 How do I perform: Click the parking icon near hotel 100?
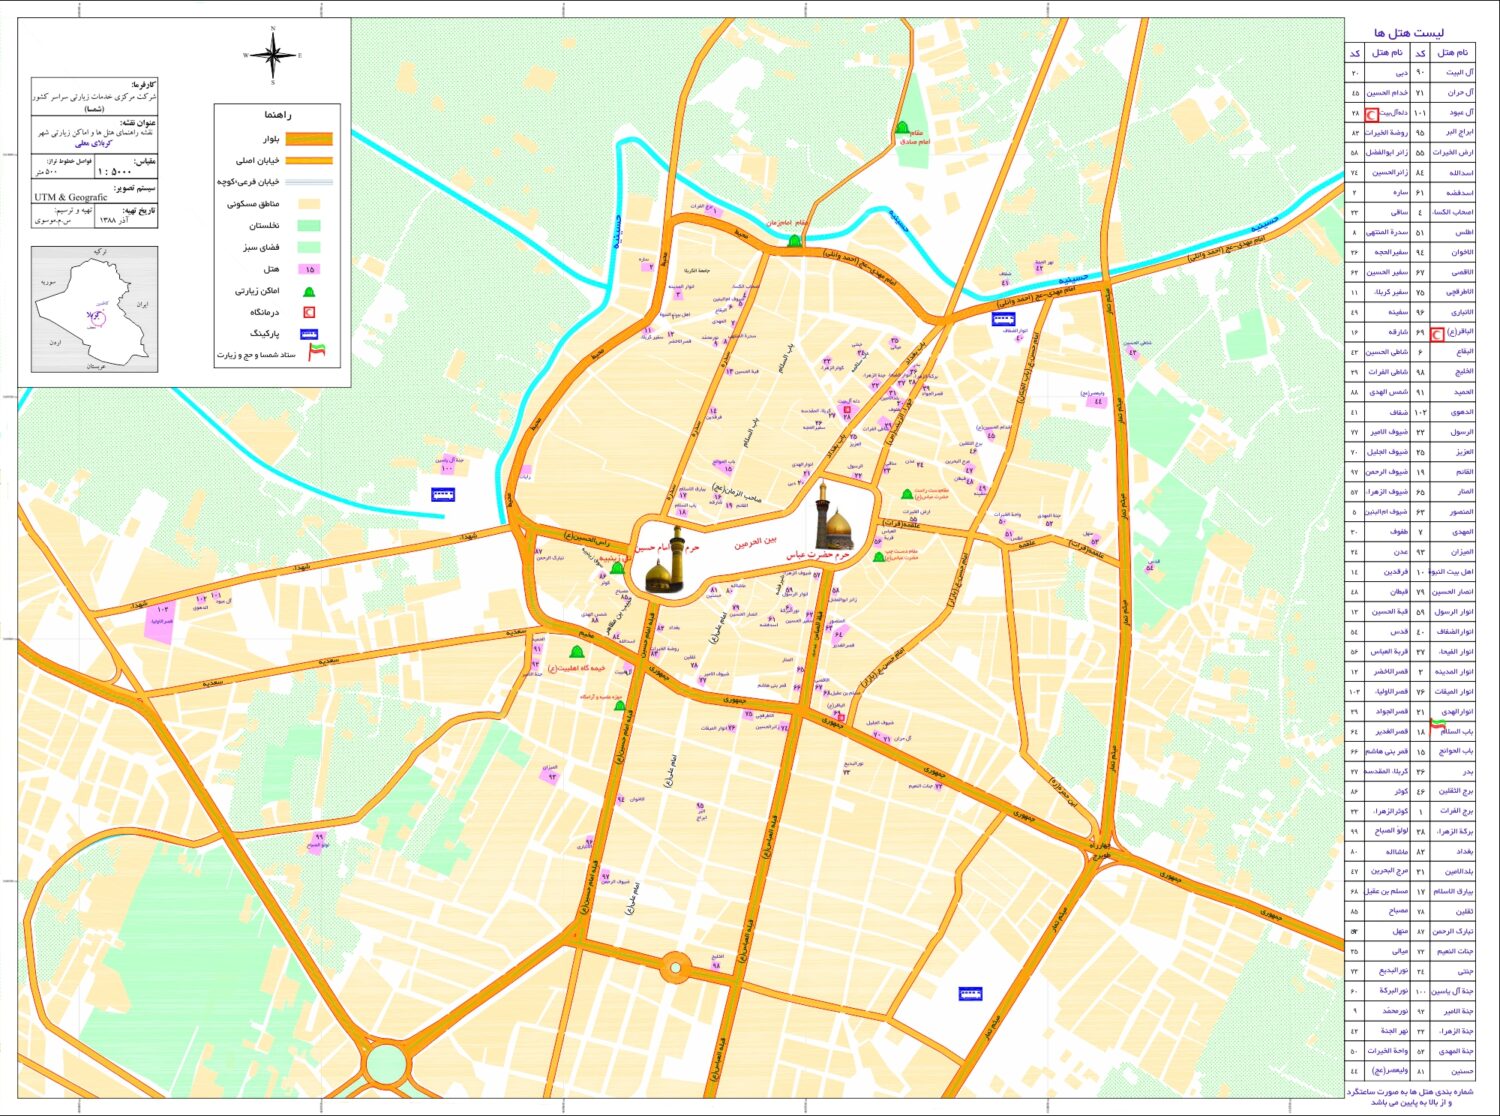click(443, 495)
